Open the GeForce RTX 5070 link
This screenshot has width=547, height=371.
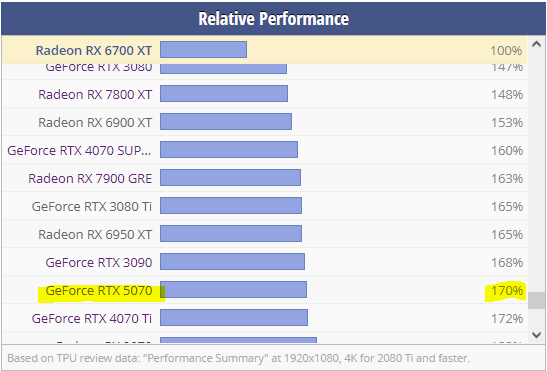pos(99,290)
